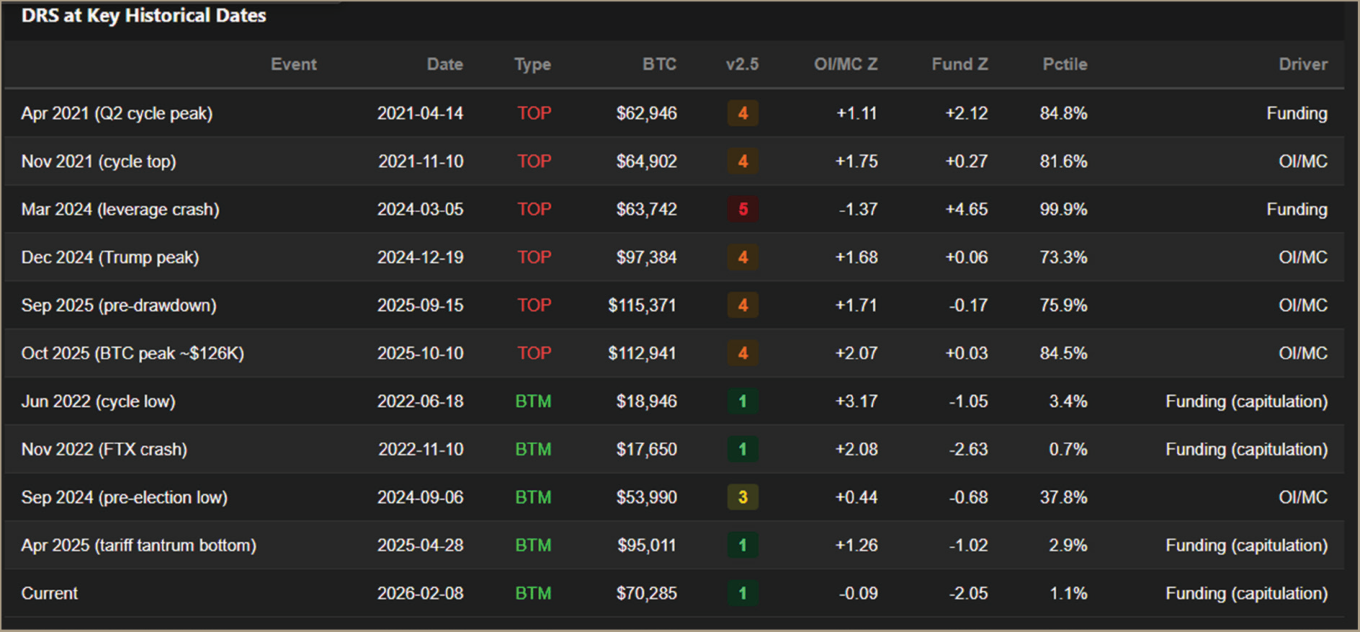Click the v2.5 column header

(x=742, y=64)
